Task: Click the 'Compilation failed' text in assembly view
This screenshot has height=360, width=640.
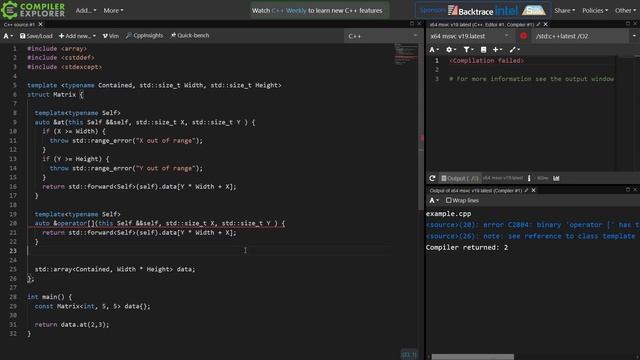Action: (487, 61)
